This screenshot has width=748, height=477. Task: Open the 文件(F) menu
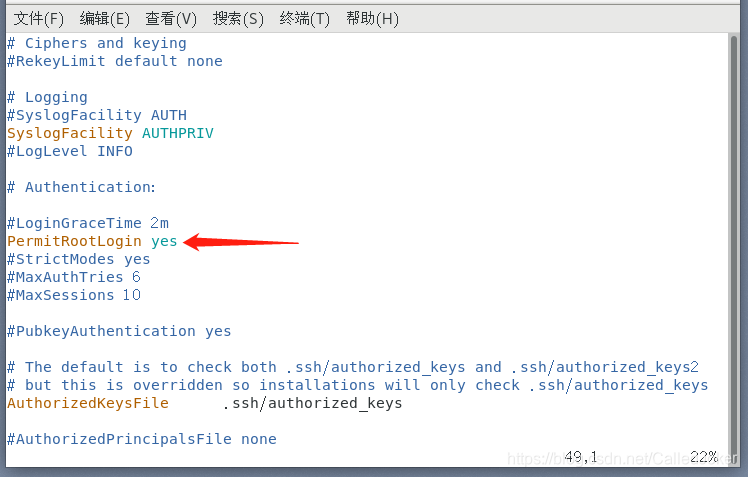tap(38, 18)
